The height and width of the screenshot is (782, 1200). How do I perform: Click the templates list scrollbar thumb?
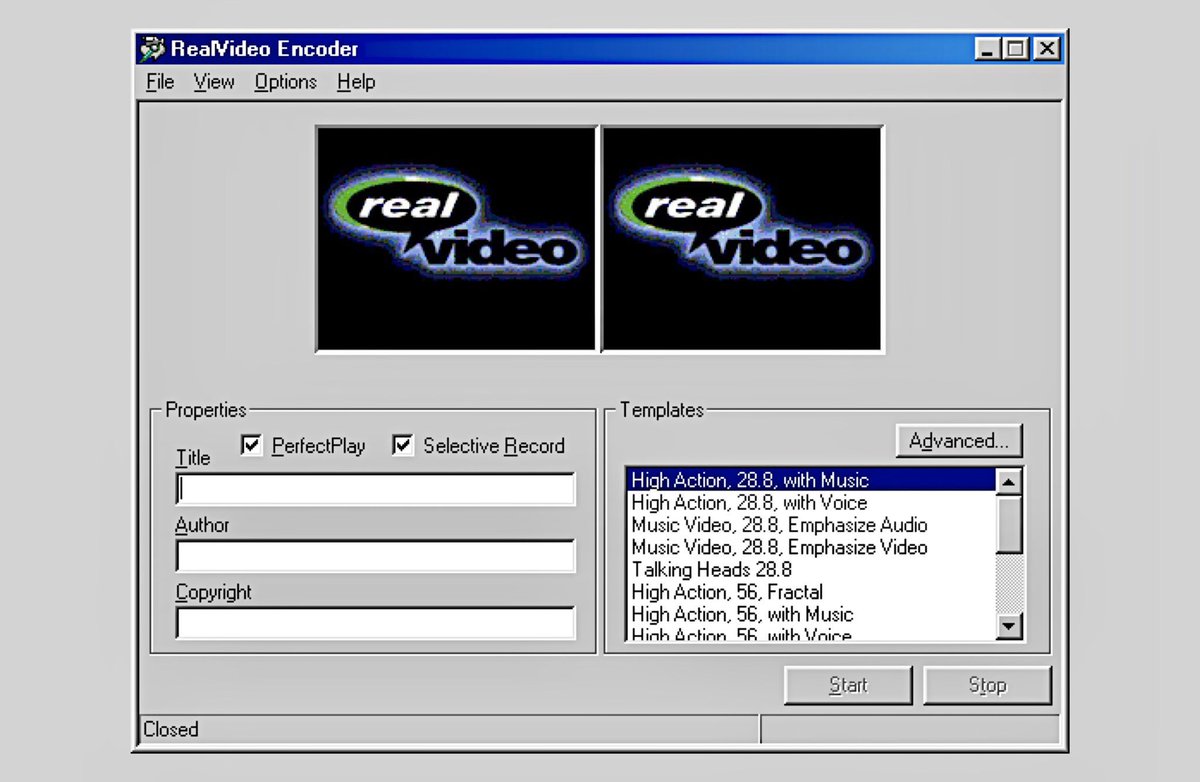pos(1010,524)
